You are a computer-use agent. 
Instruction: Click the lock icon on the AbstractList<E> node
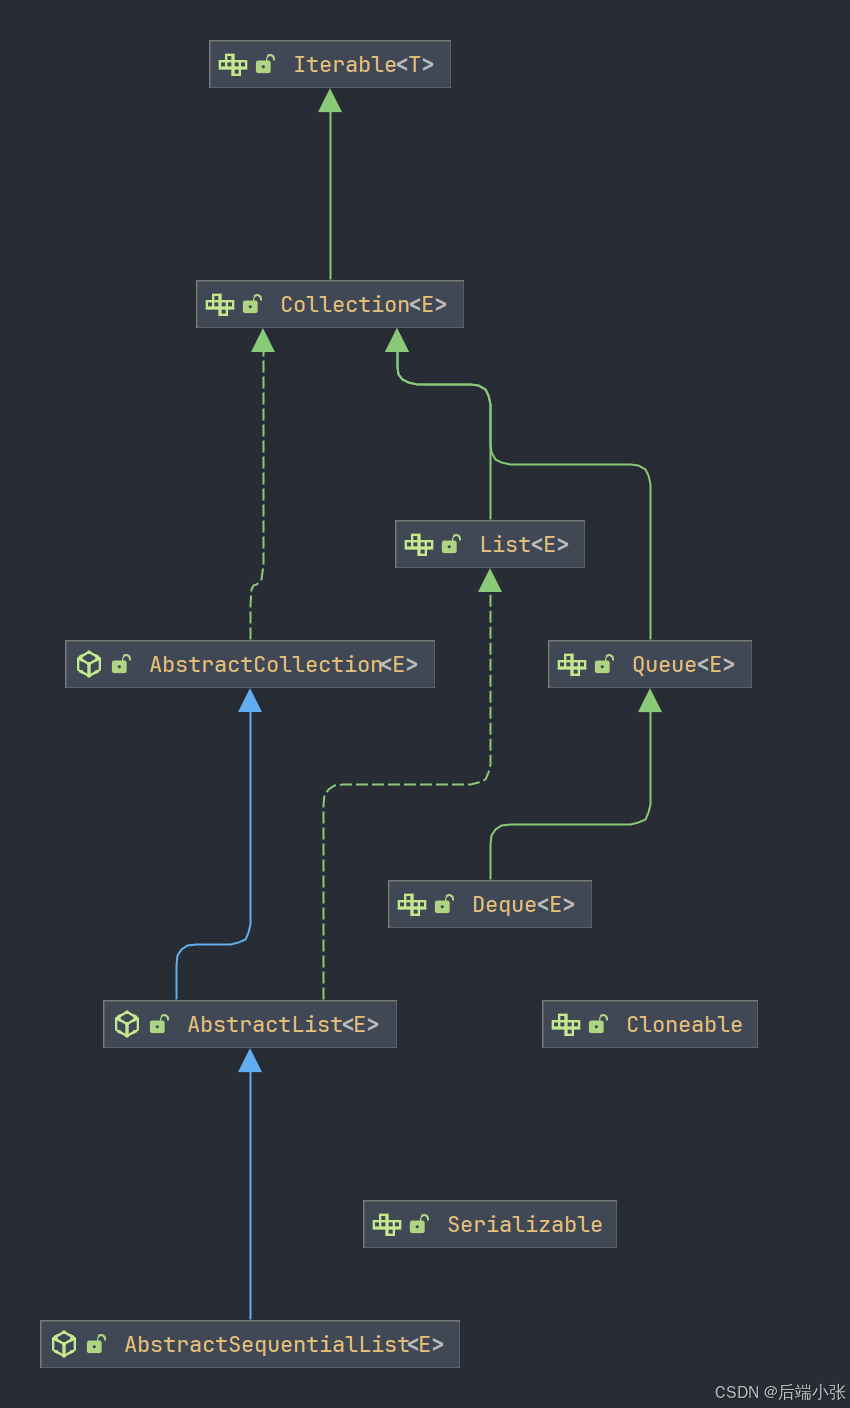159,1024
